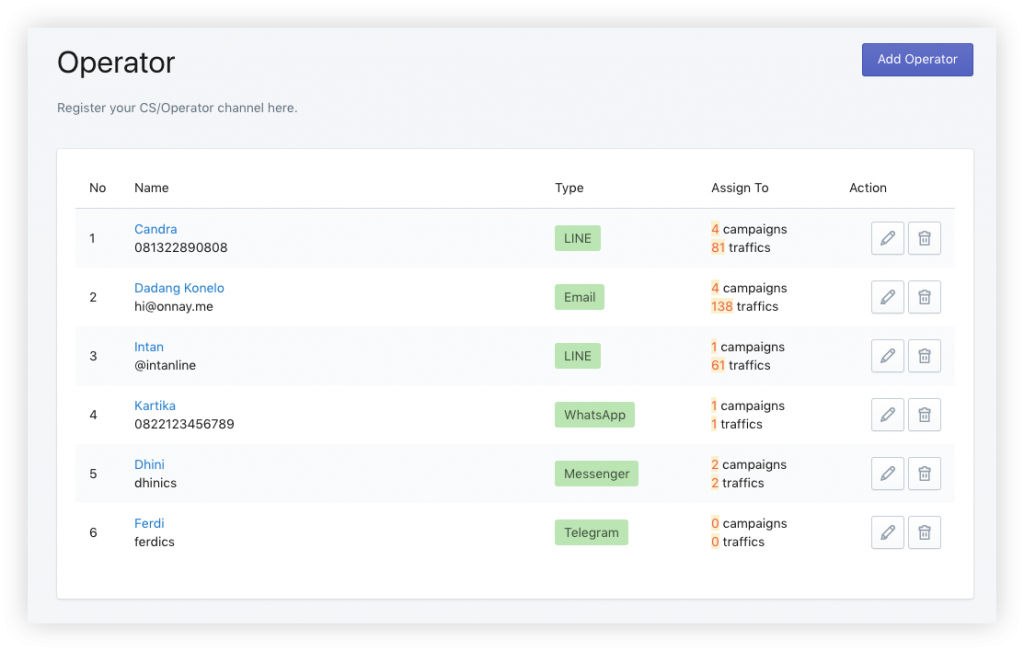Click the Telegram type badge
This screenshot has width=1024, height=651.
point(591,532)
